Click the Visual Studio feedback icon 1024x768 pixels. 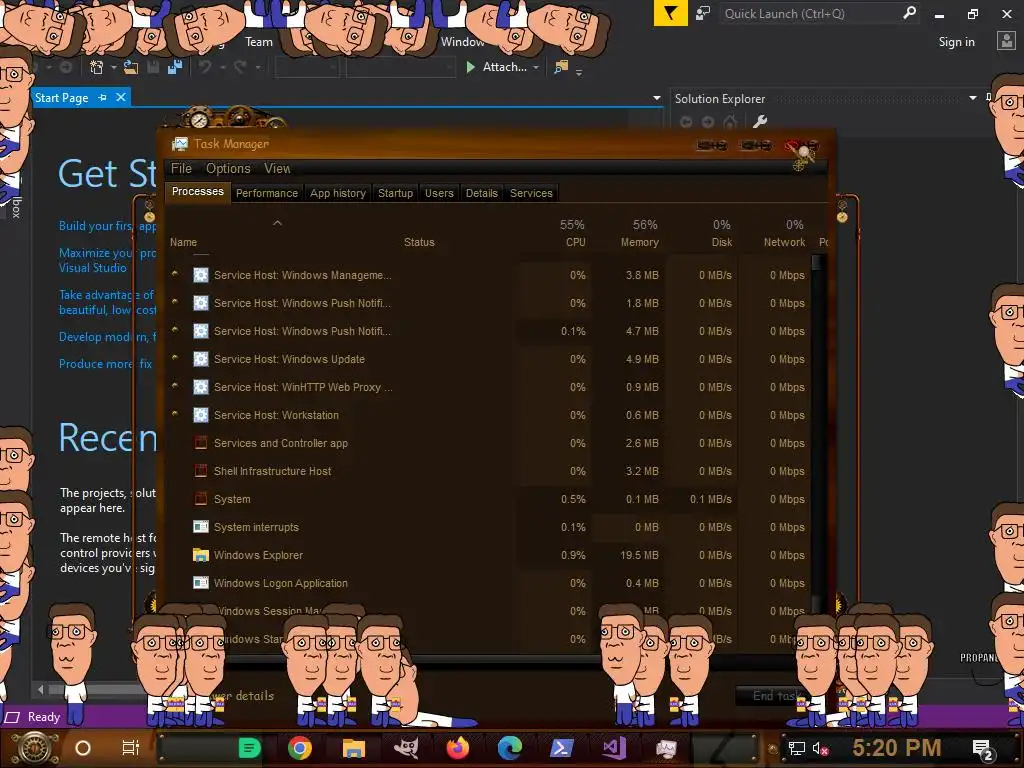[703, 13]
